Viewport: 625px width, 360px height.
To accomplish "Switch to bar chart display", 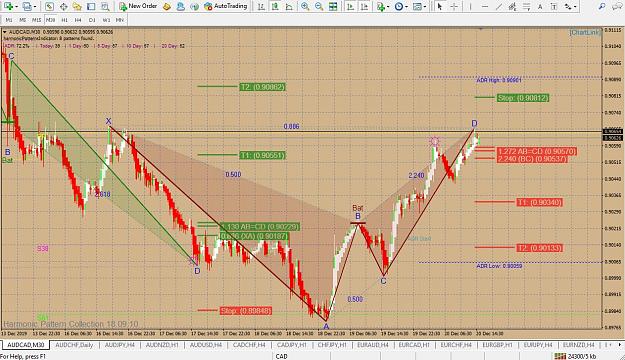I will pyautogui.click(x=261, y=6).
